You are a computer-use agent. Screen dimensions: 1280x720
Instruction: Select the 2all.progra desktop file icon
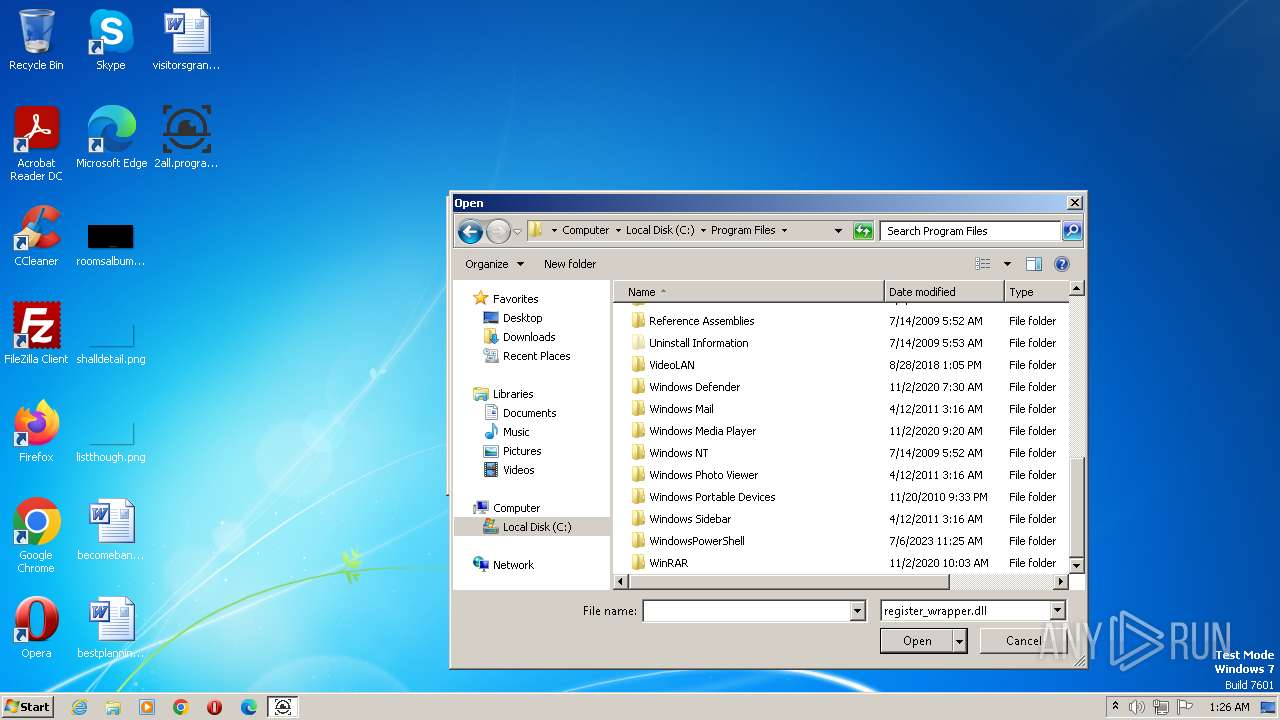pyautogui.click(x=186, y=138)
